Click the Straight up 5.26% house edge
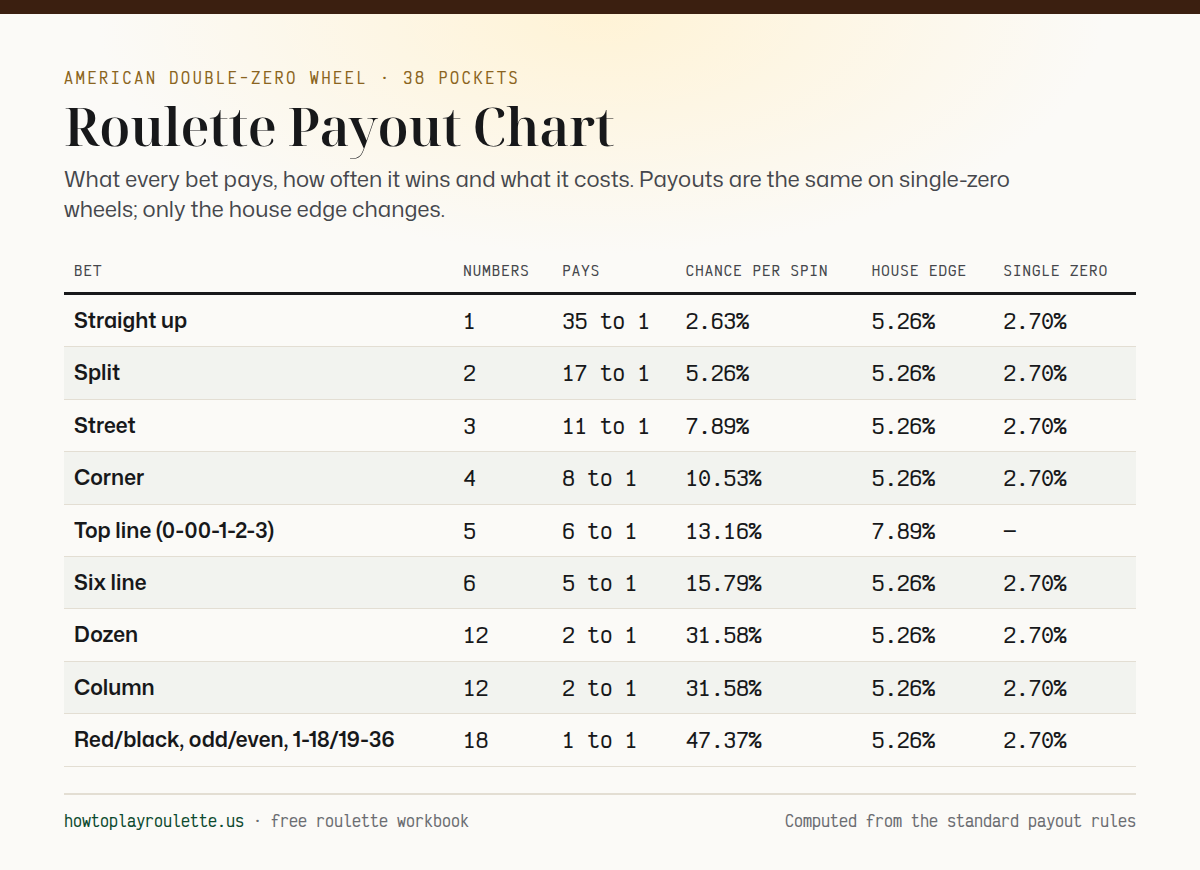This screenshot has width=1200, height=870. point(903,321)
